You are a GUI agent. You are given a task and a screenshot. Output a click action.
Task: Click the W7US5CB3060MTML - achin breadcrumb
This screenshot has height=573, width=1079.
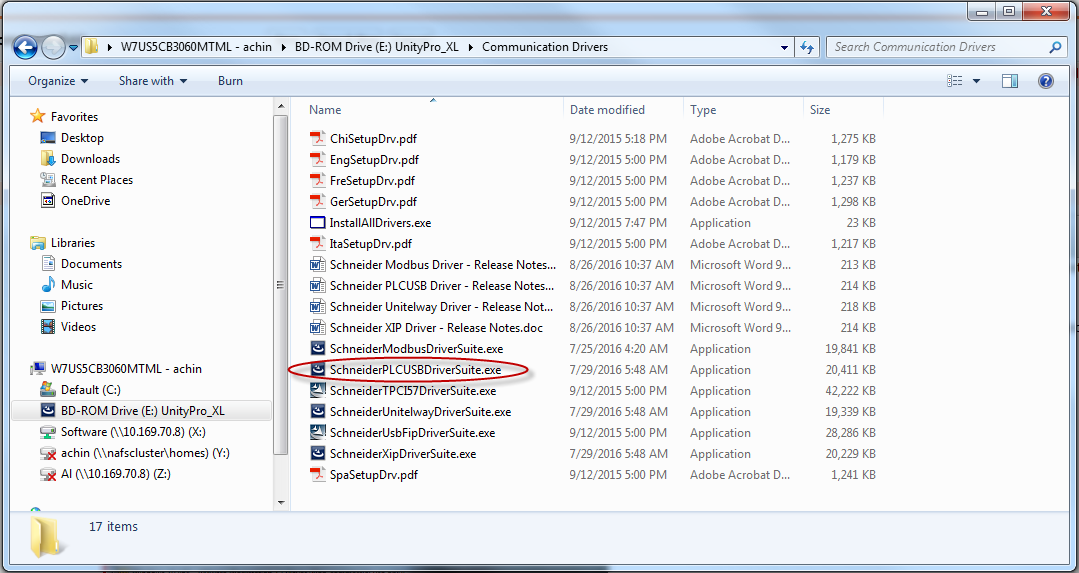click(x=195, y=47)
